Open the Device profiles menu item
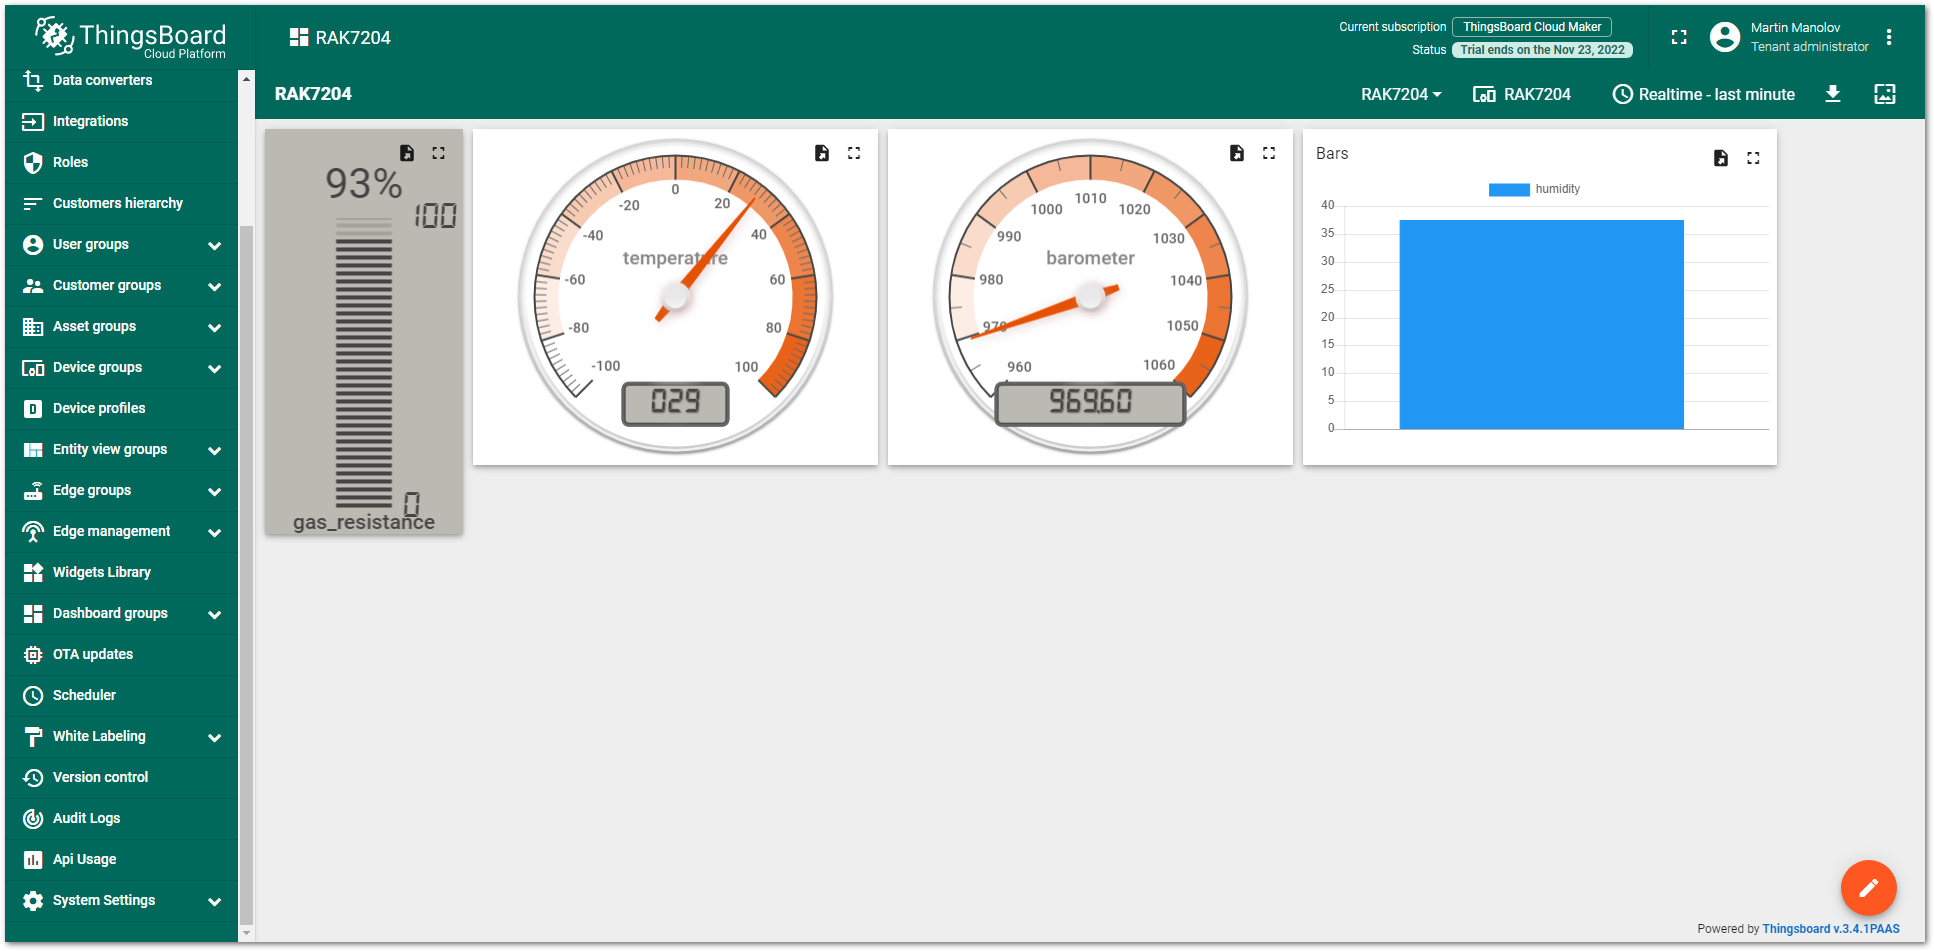Screen dimensions: 1934x951 coord(99,408)
